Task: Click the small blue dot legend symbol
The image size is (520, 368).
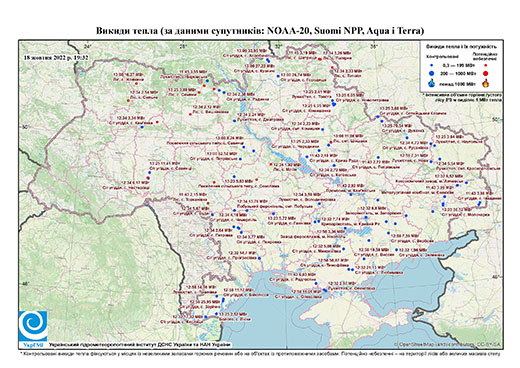Action: pyautogui.click(x=431, y=66)
